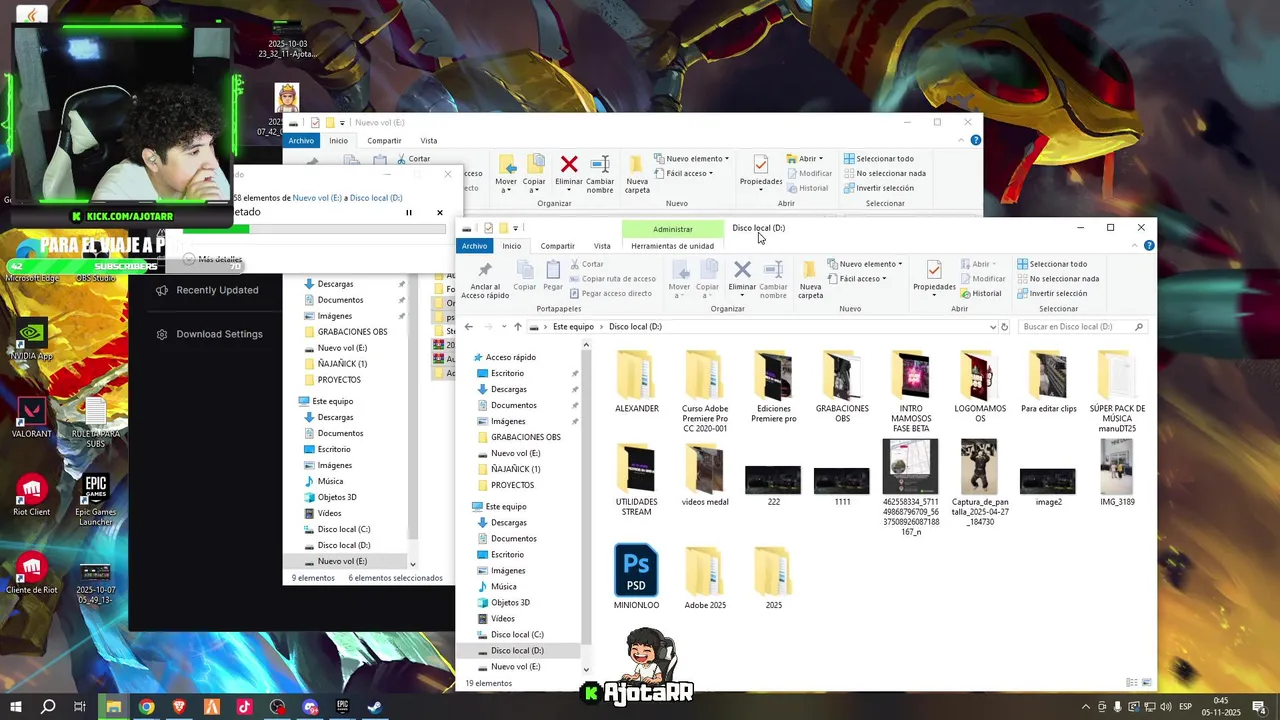Switch to Vista tab in Disco local (D:) window

coord(602,246)
